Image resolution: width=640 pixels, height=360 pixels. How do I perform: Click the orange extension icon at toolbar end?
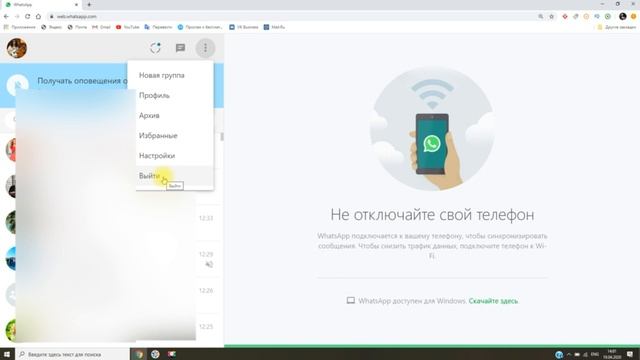point(633,16)
